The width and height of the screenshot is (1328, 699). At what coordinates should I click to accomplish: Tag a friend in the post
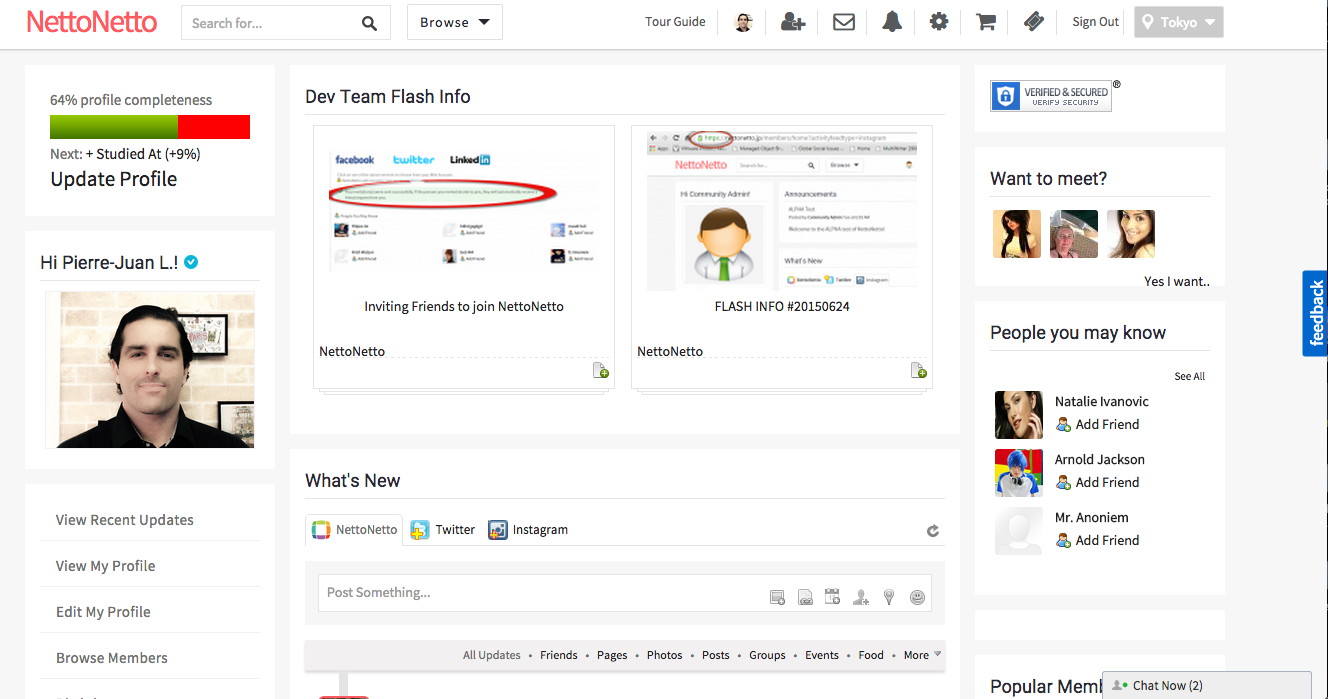(861, 598)
